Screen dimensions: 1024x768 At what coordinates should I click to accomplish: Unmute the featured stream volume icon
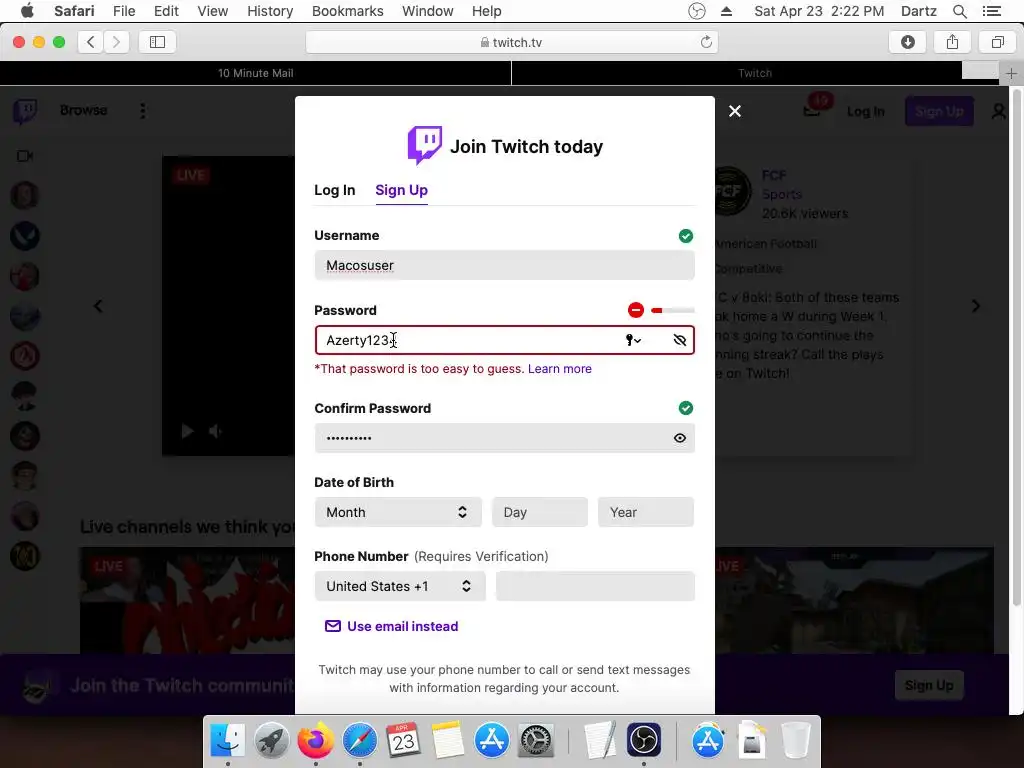coord(215,431)
